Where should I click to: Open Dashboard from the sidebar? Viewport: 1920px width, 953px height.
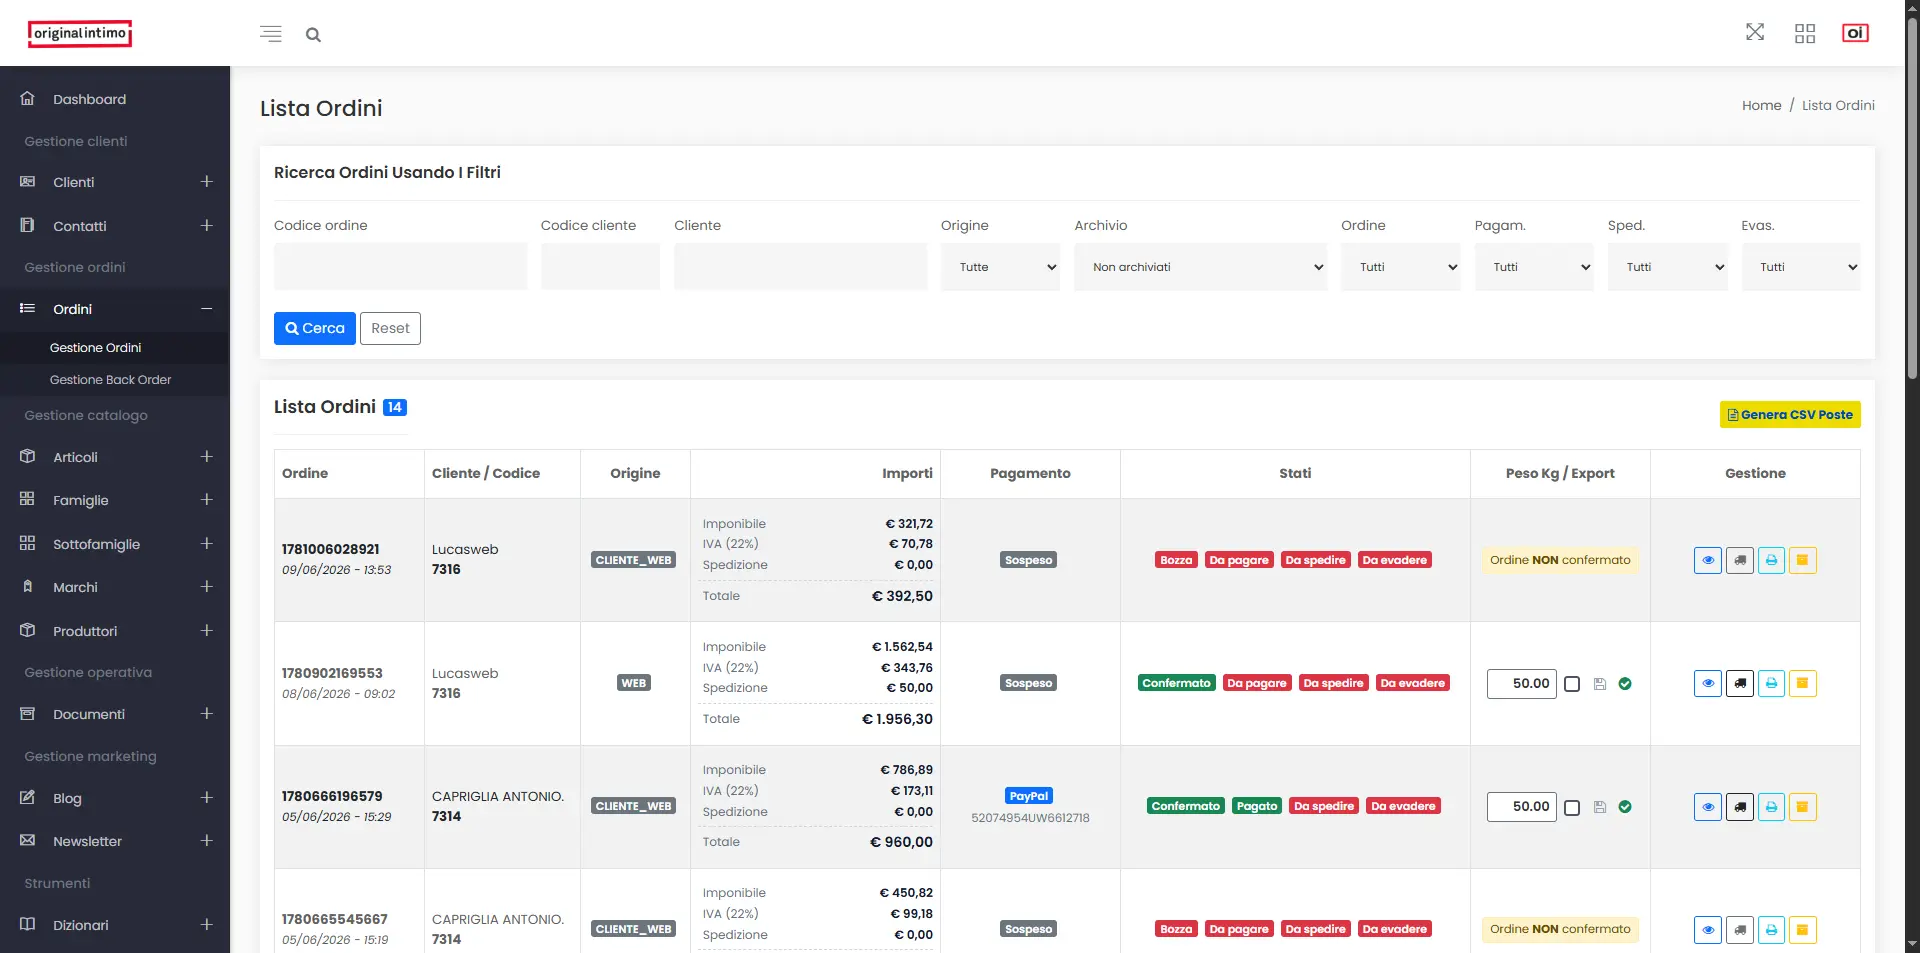point(115,99)
